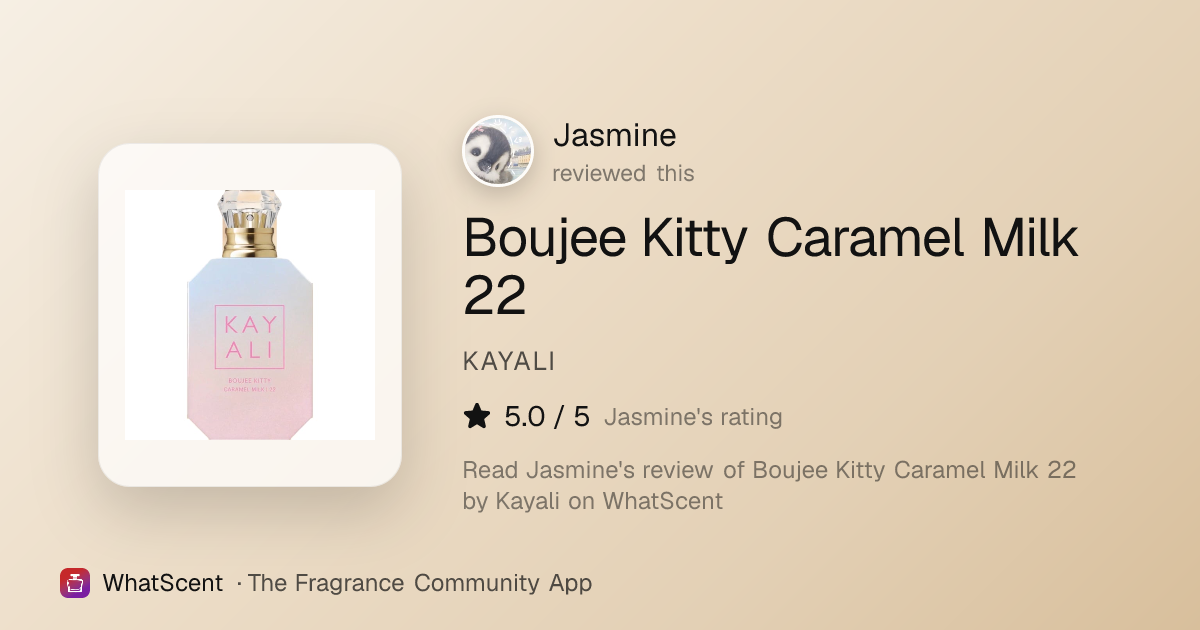The height and width of the screenshot is (630, 1200).
Task: Click the pink KAYALI square logo on bottle
Action: coord(250,336)
